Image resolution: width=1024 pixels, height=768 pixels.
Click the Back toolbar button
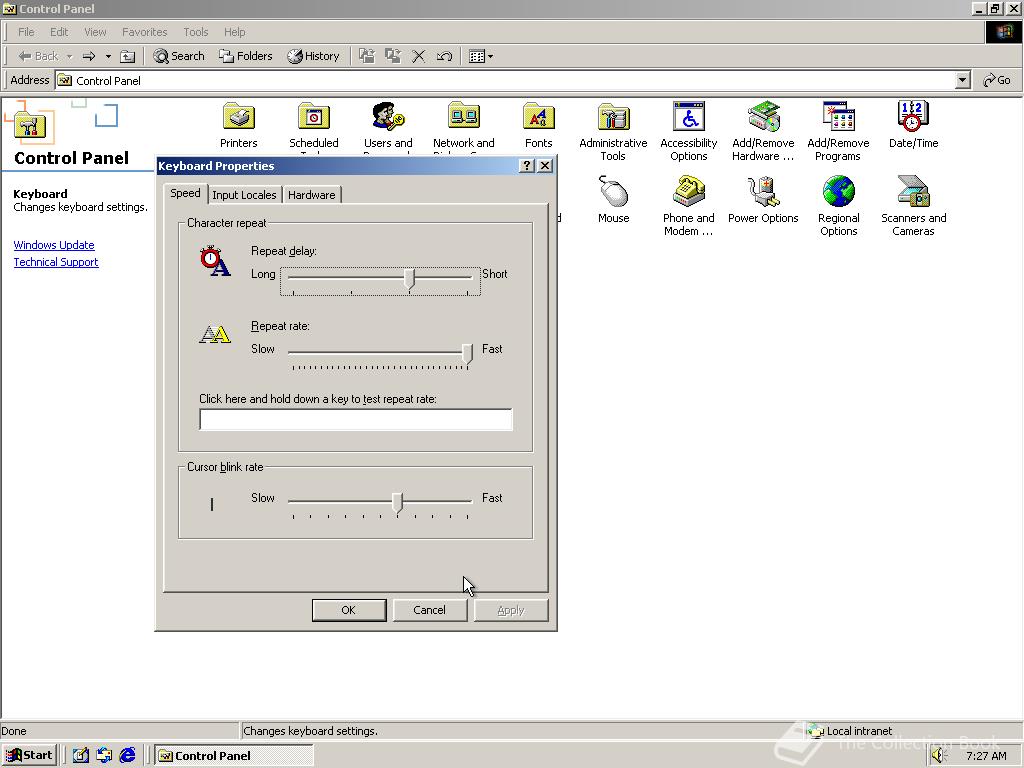38,56
